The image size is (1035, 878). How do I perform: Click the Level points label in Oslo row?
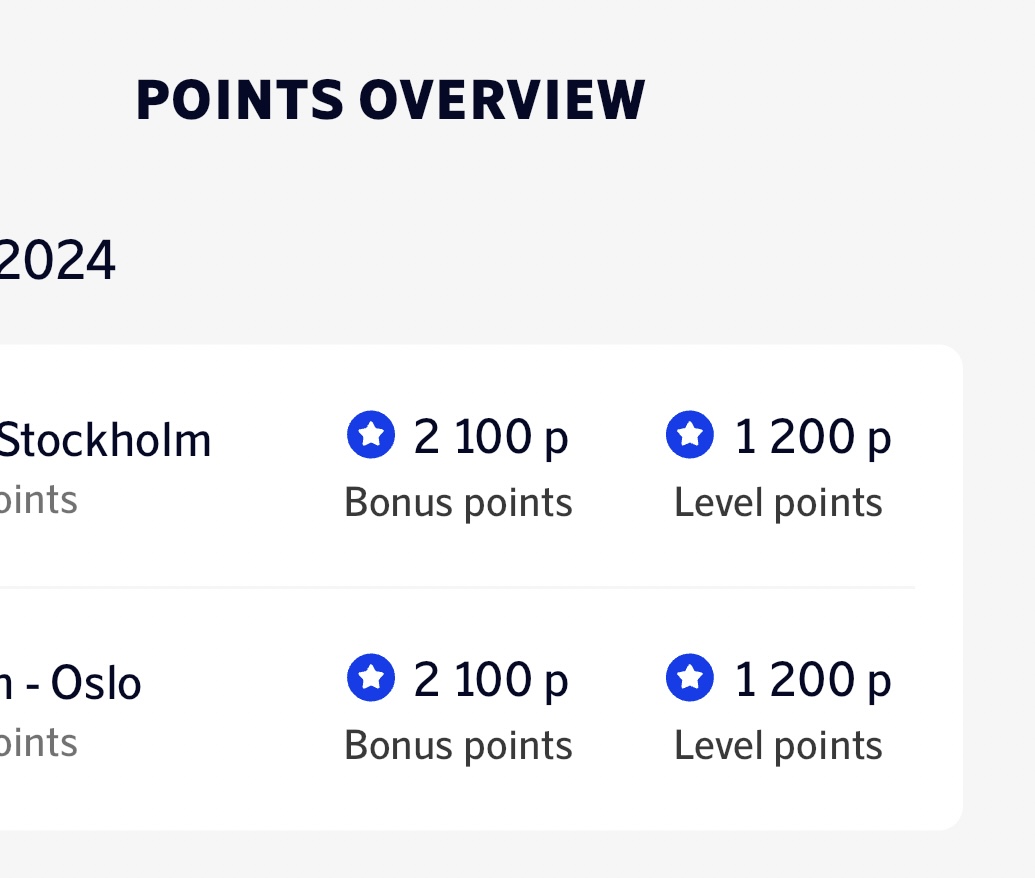click(778, 746)
